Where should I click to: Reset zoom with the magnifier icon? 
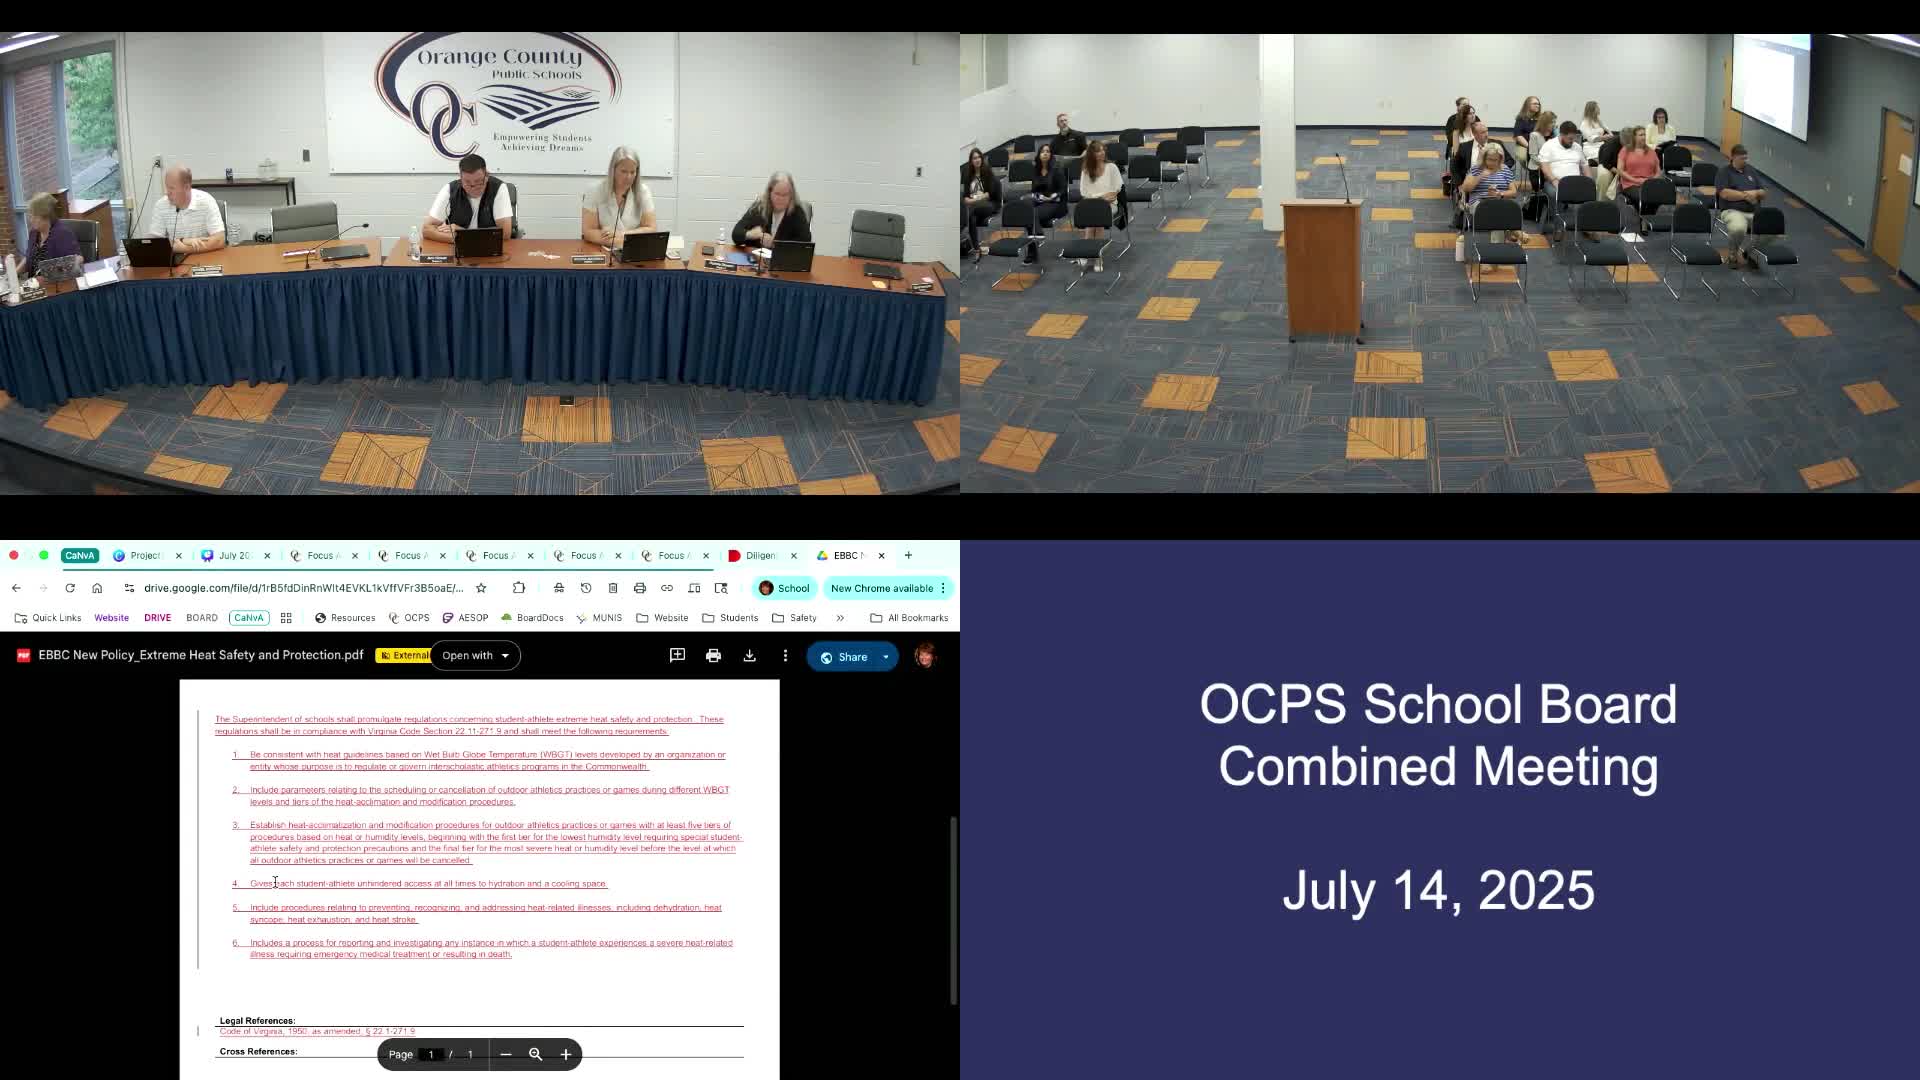point(536,1054)
